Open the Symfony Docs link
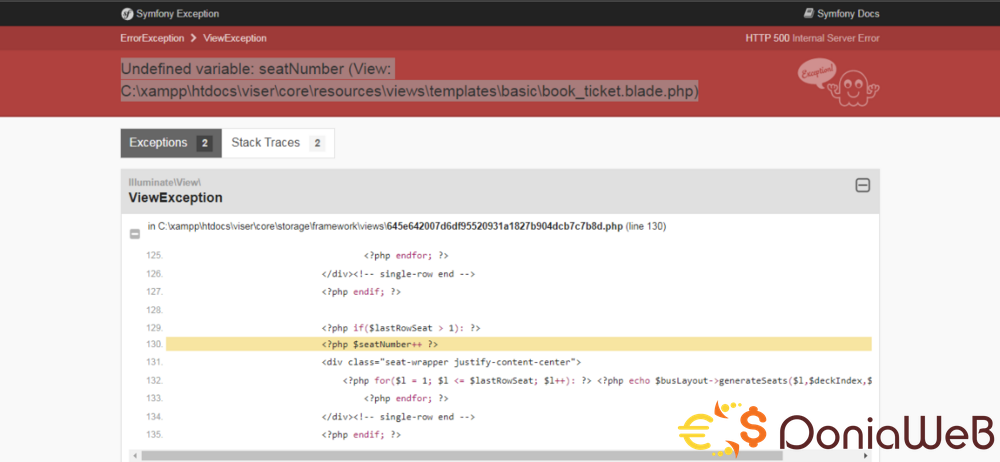The height and width of the screenshot is (462, 1000). 850,14
